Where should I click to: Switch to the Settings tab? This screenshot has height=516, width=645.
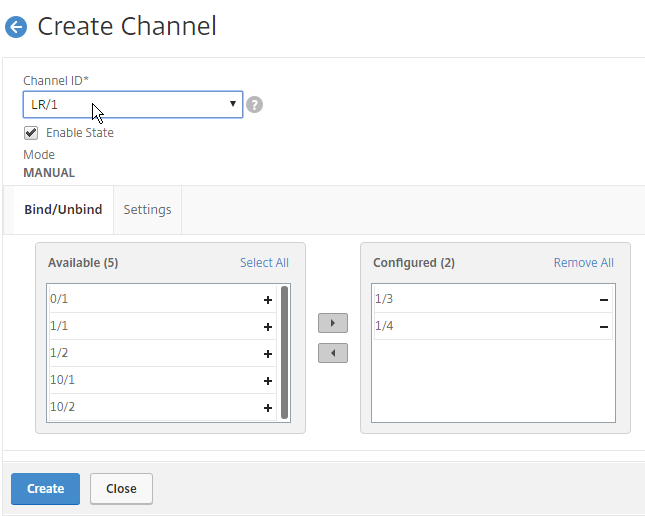coord(147,209)
